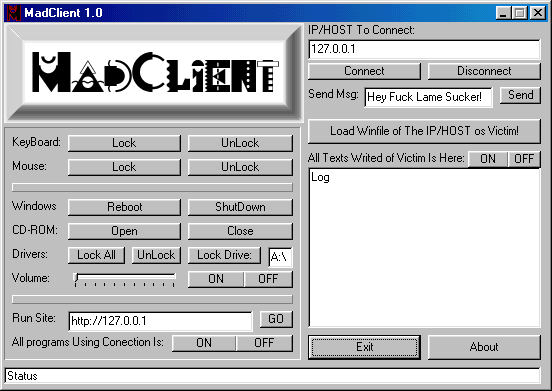
Task: Turn the Volume OFF
Action: tap(268, 279)
